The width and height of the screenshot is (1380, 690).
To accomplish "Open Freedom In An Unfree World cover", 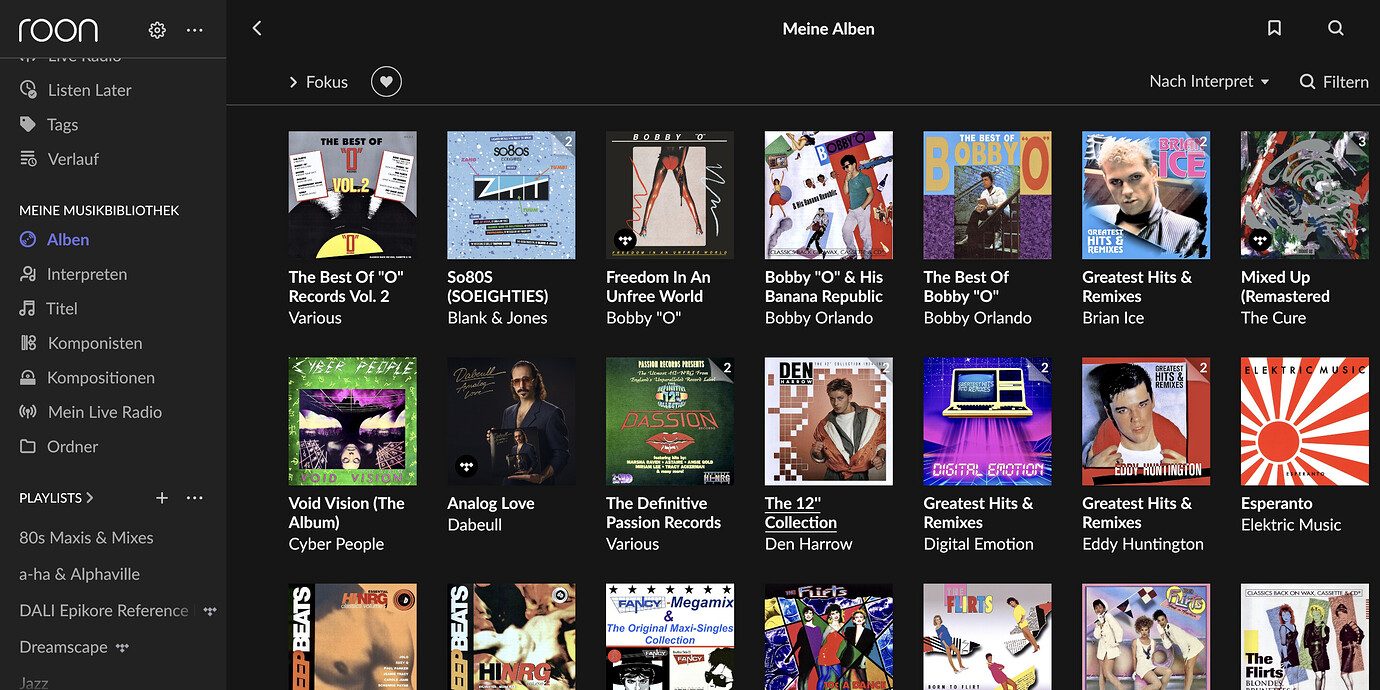I will point(670,196).
